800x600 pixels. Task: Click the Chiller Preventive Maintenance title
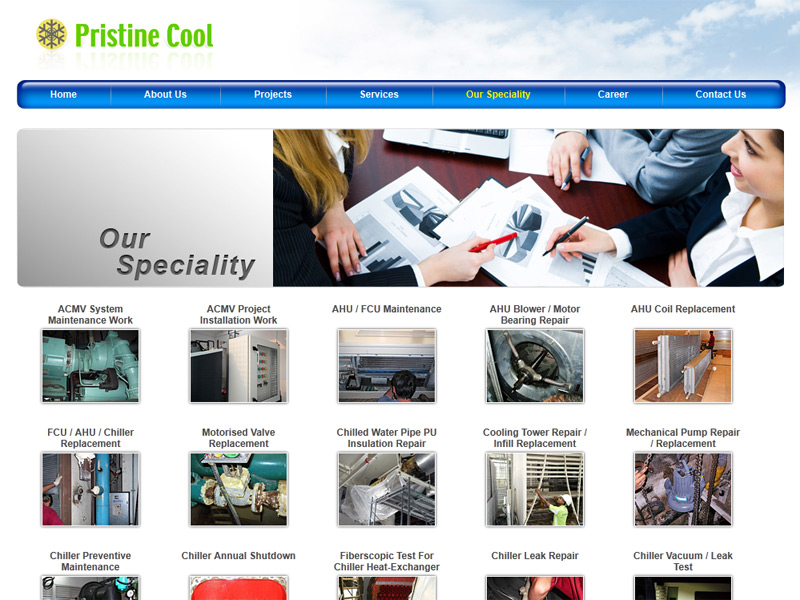tap(90, 561)
